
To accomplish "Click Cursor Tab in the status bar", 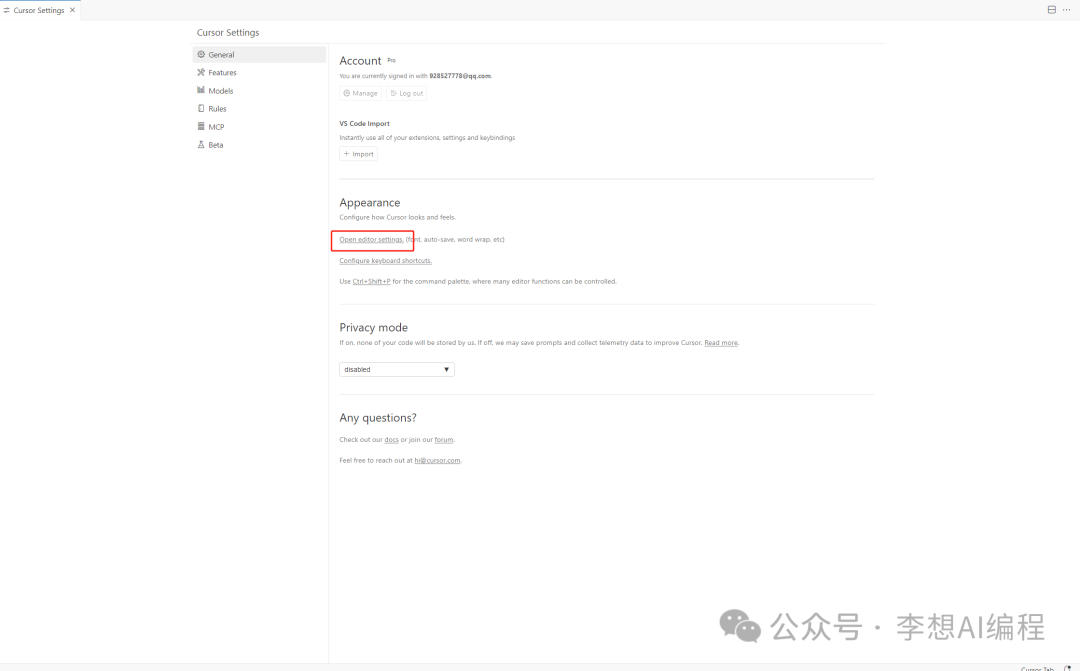I will point(1037,668).
